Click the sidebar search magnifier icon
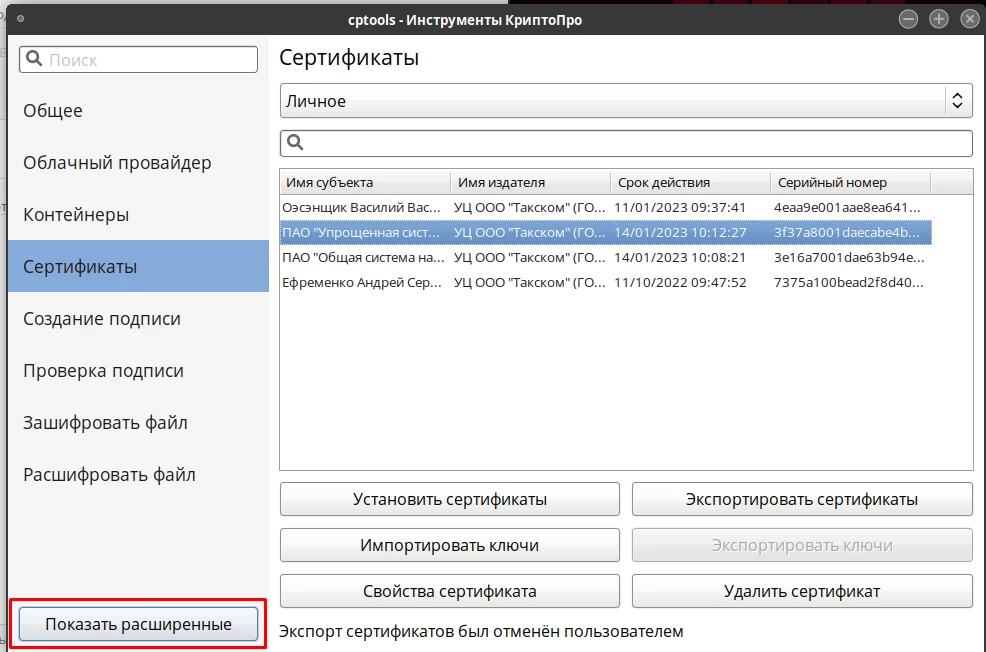 (34, 59)
